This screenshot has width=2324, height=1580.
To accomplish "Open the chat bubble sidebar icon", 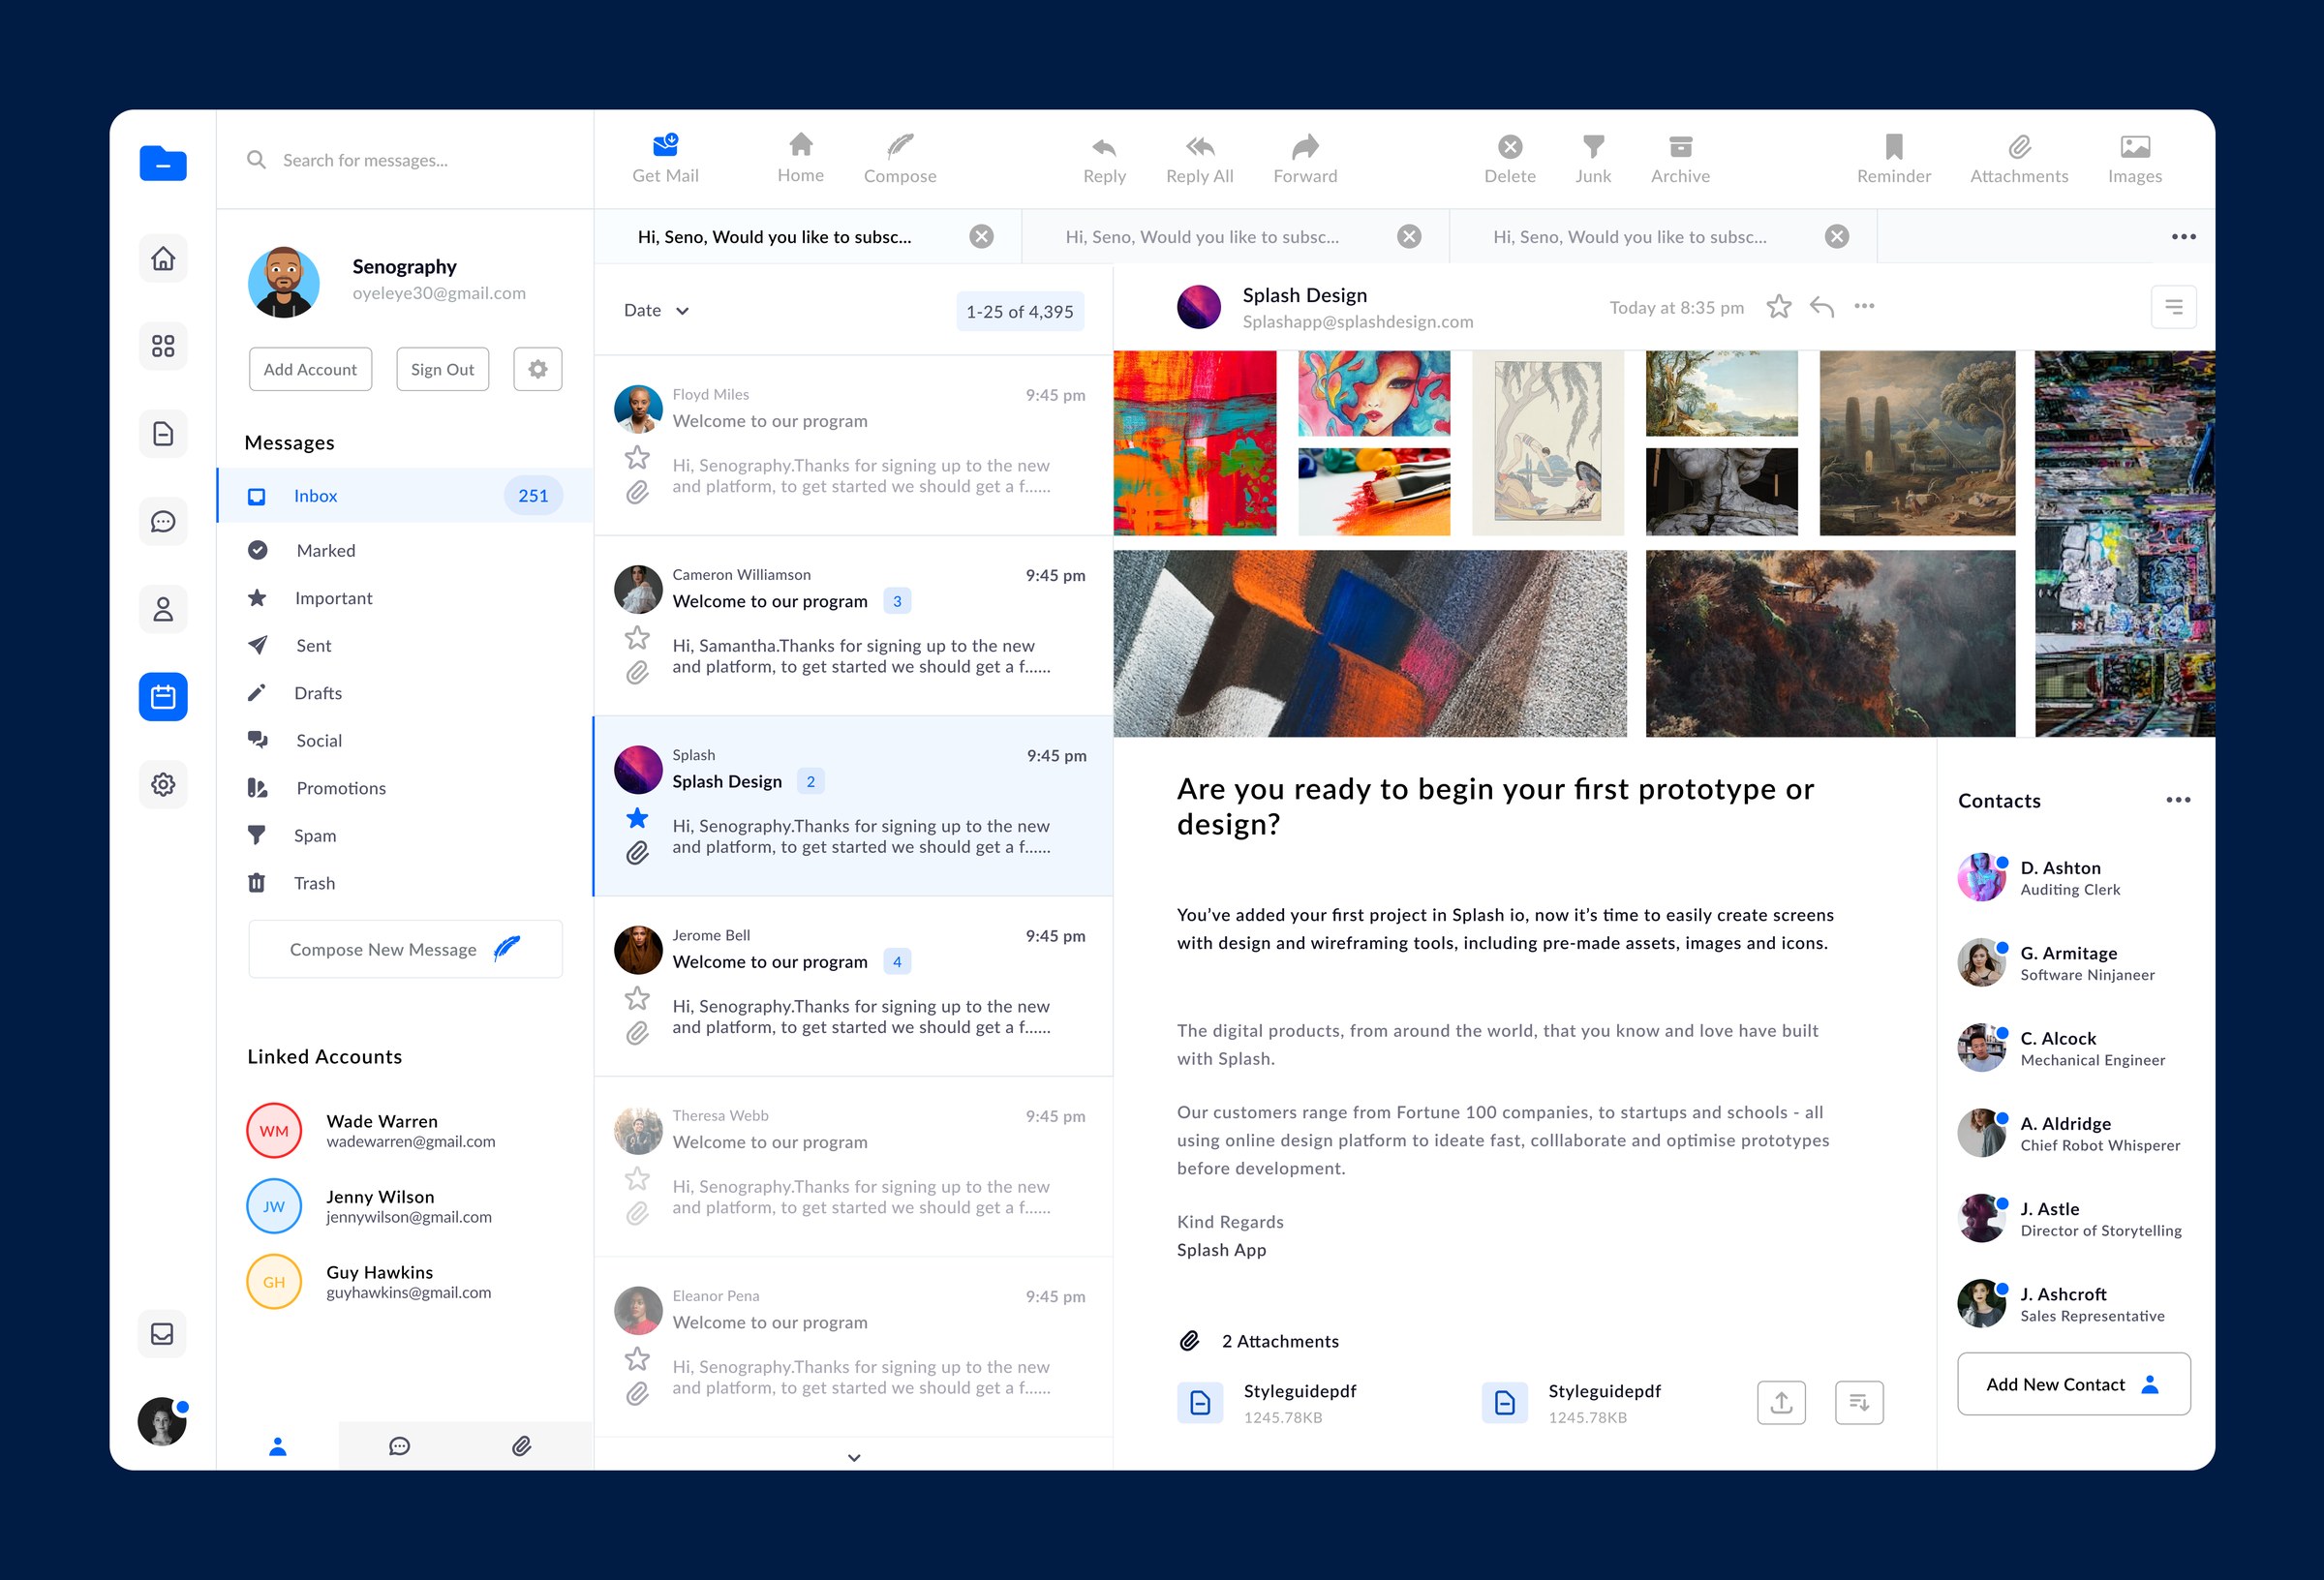I will 163,521.
